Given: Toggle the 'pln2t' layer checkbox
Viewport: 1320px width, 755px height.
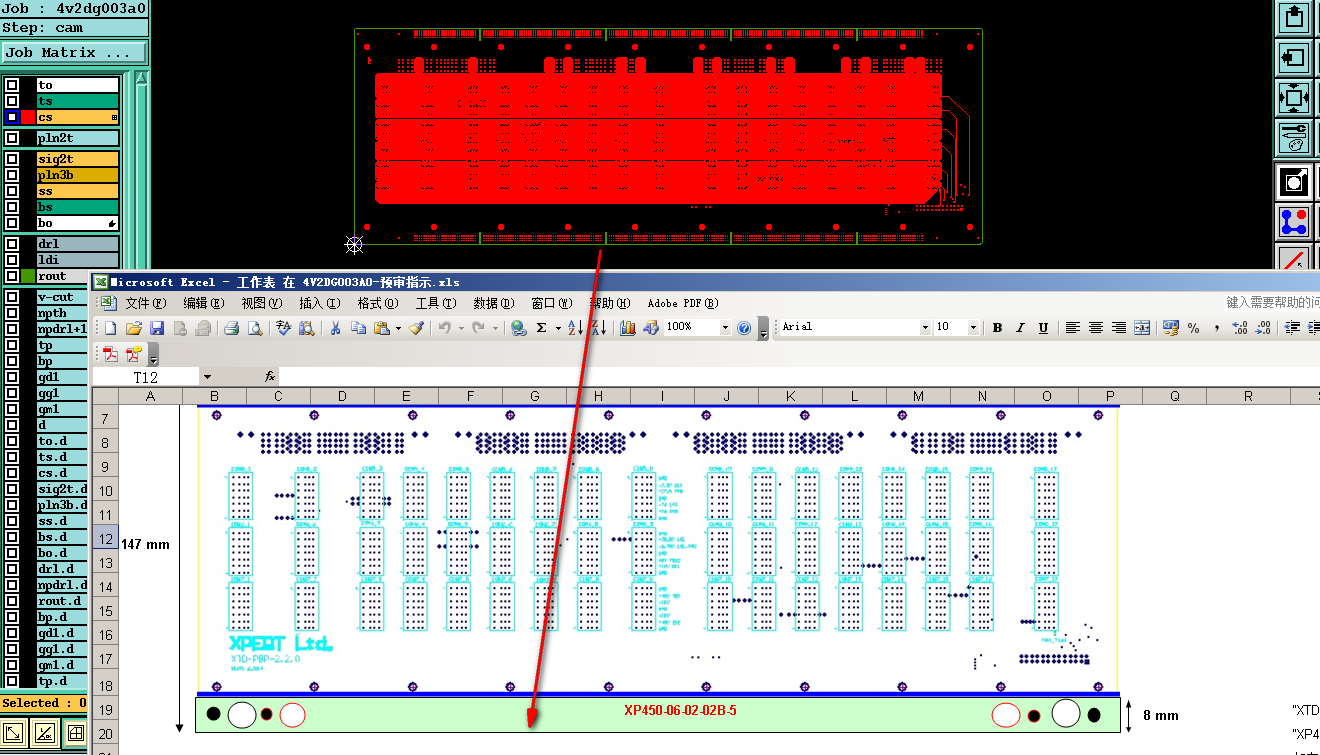Looking at the screenshot, I should pyautogui.click(x=12, y=139).
